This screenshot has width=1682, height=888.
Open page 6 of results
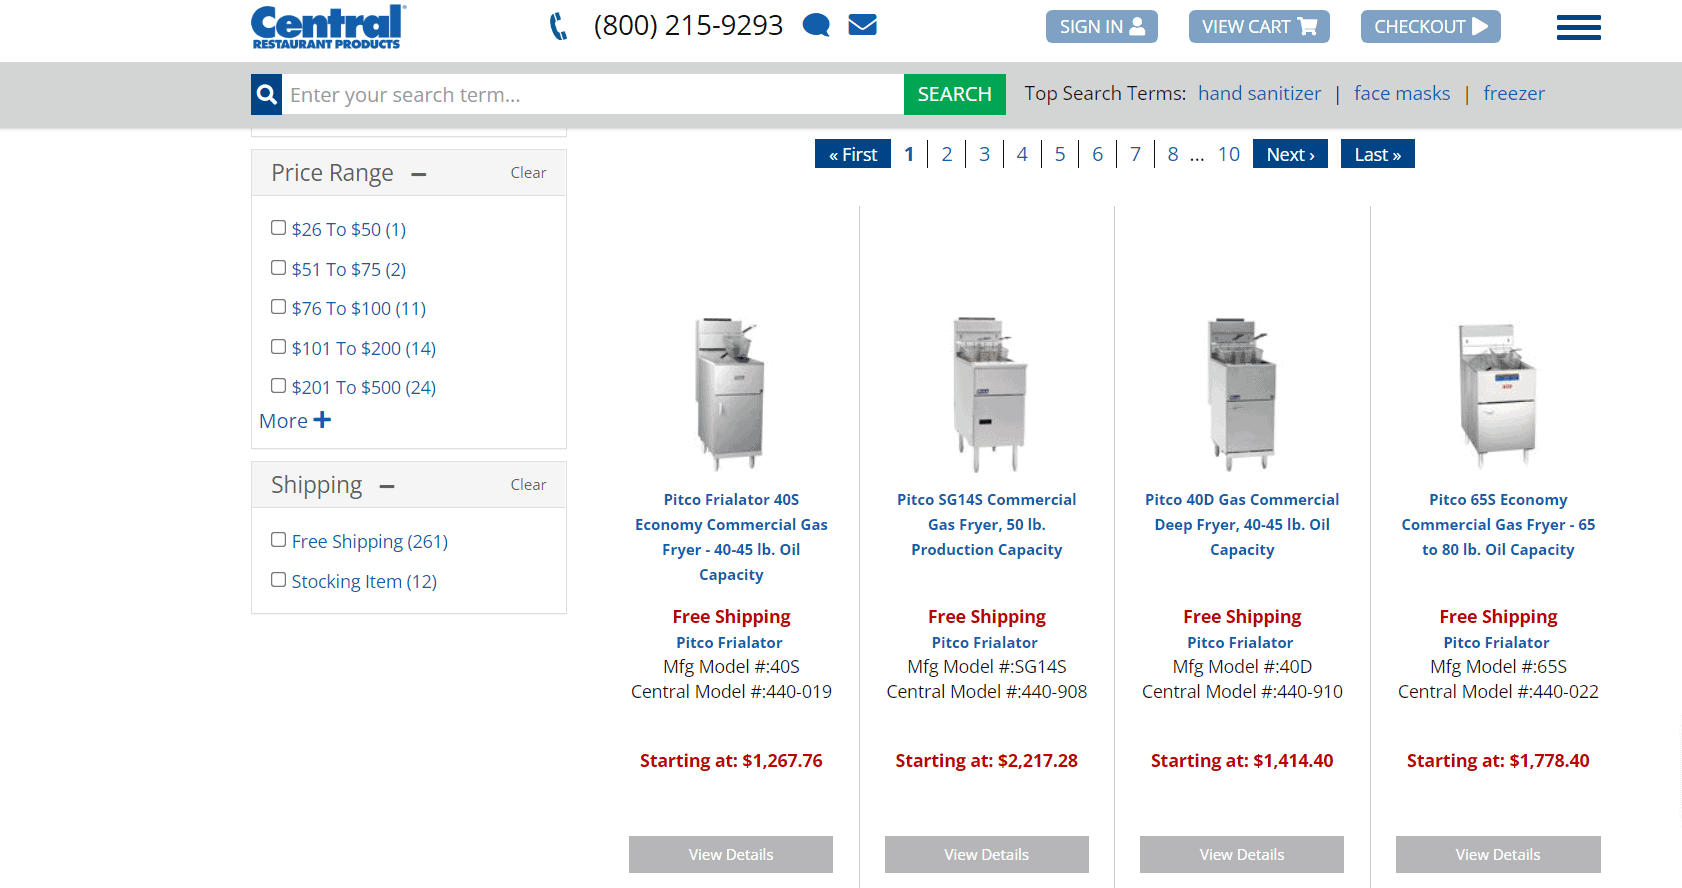[1097, 154]
